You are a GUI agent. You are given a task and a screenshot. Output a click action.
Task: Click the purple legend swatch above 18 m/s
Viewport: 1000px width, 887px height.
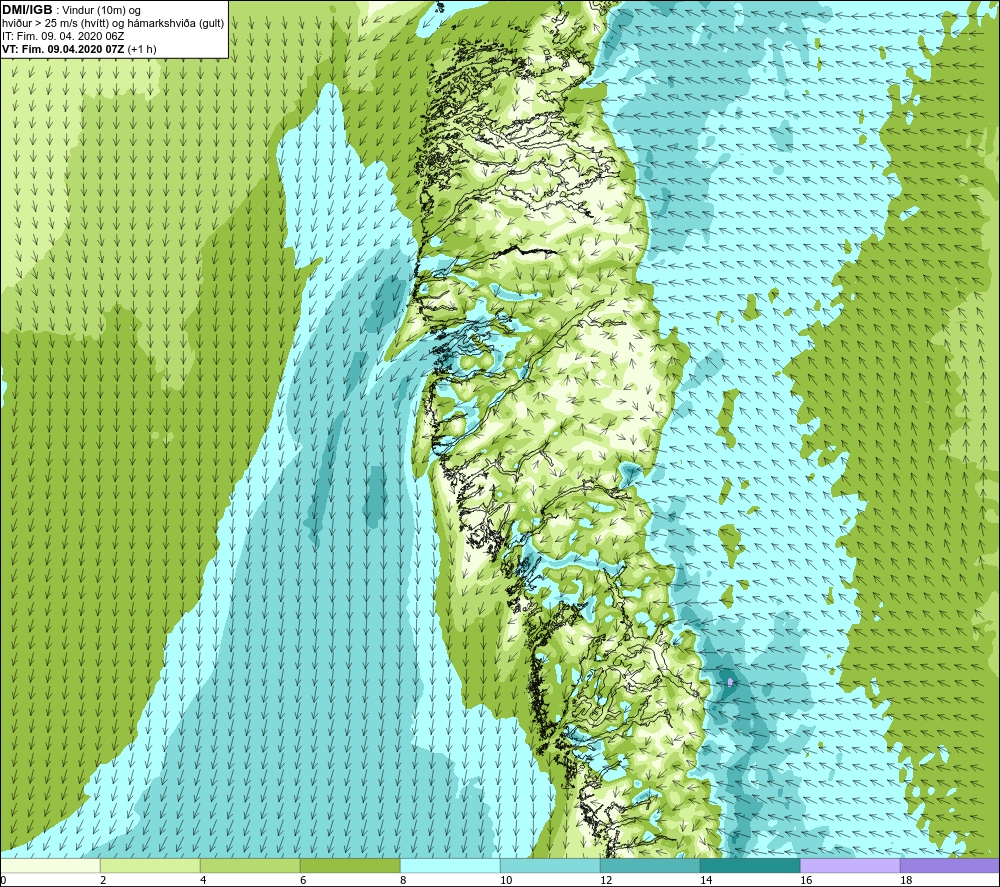click(950, 865)
